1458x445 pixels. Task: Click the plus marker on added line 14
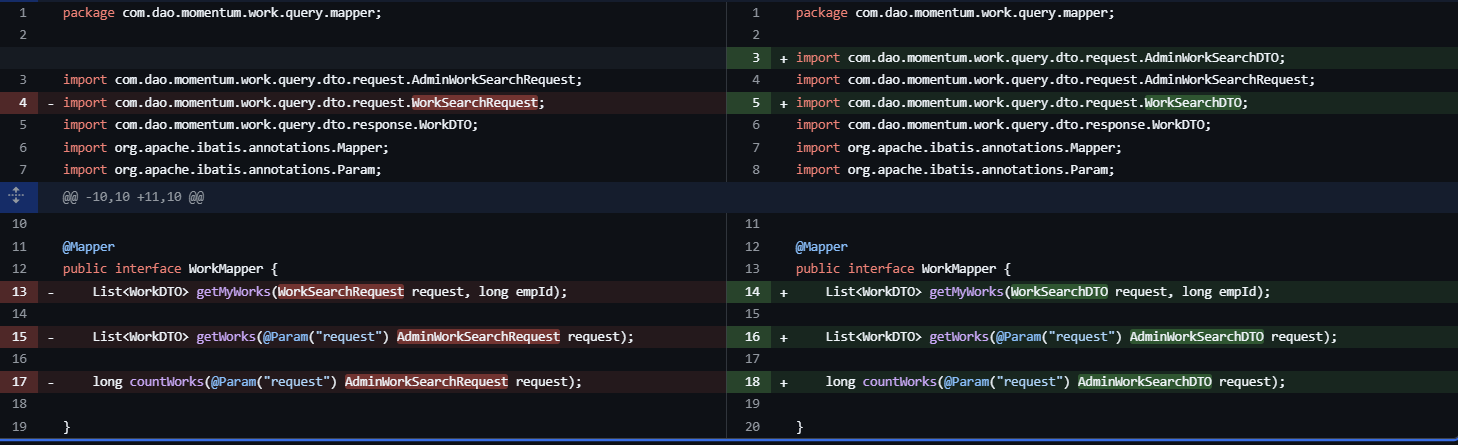pos(784,292)
